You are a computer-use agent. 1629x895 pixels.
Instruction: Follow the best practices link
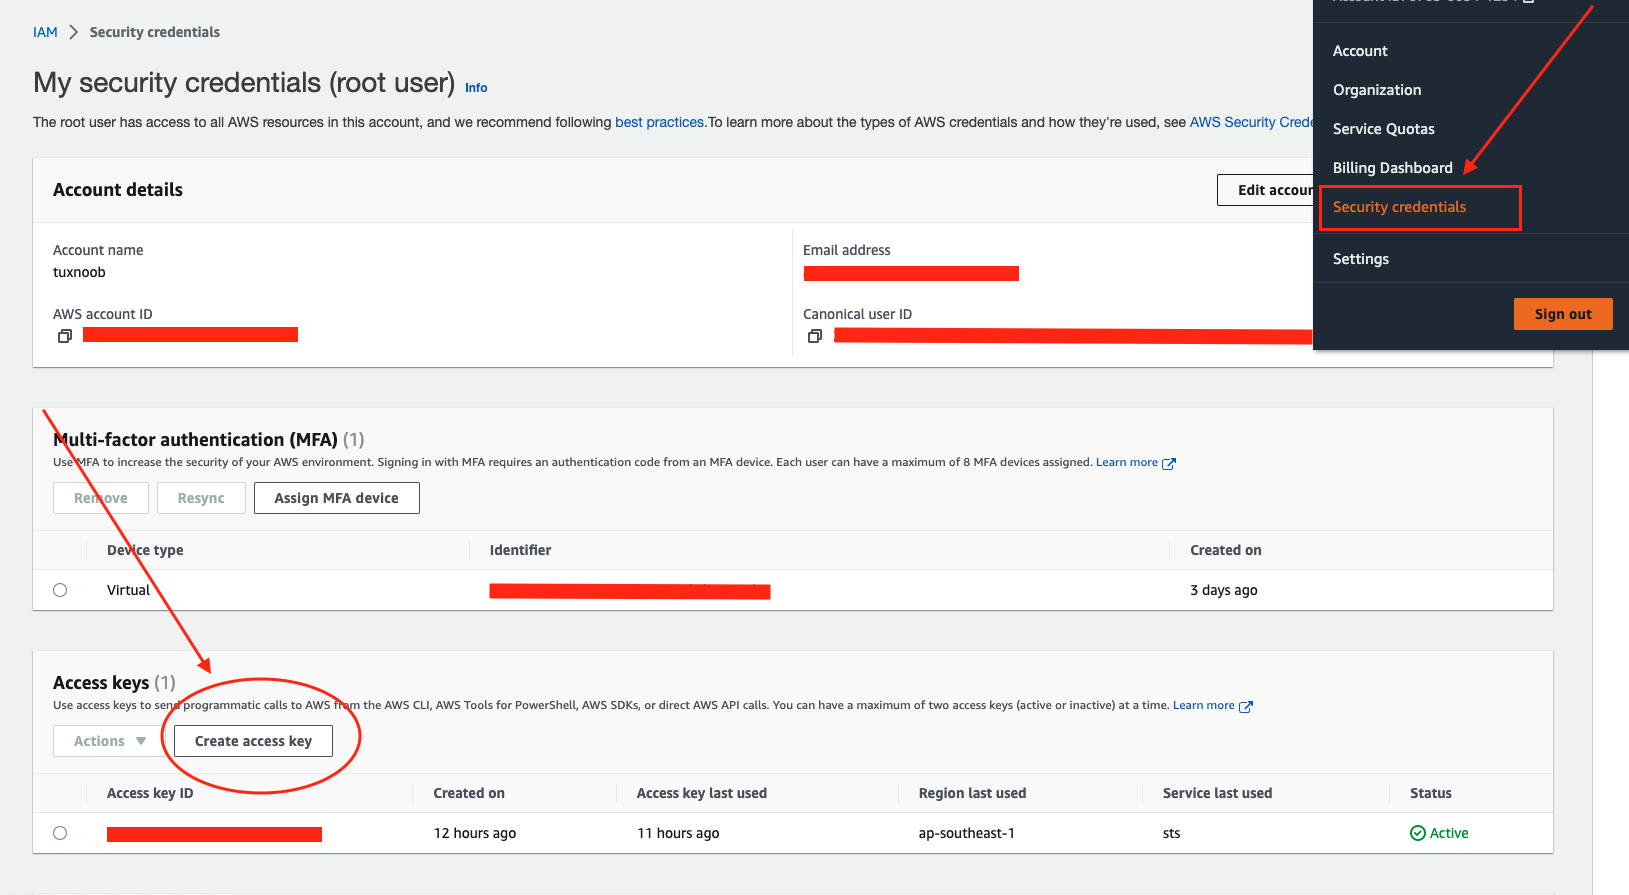659,122
